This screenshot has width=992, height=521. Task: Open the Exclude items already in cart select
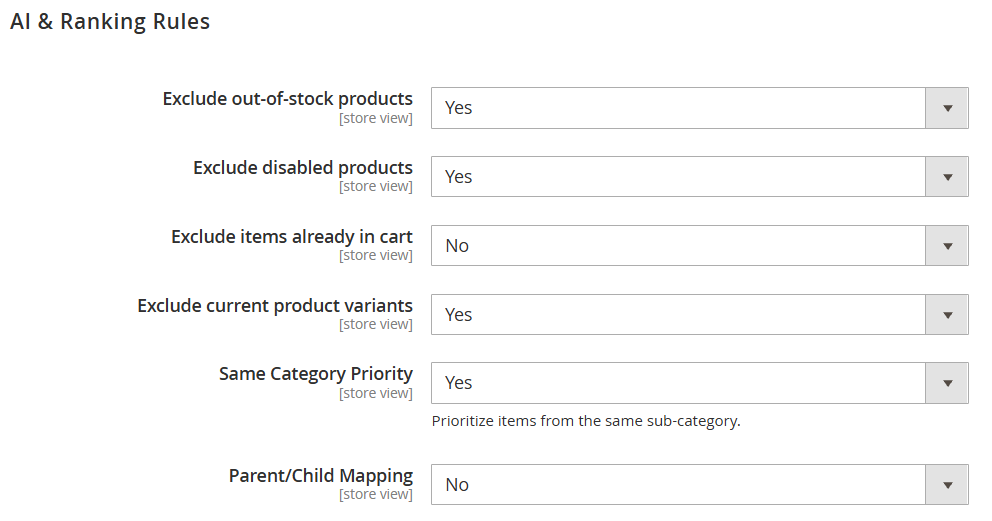coord(700,246)
